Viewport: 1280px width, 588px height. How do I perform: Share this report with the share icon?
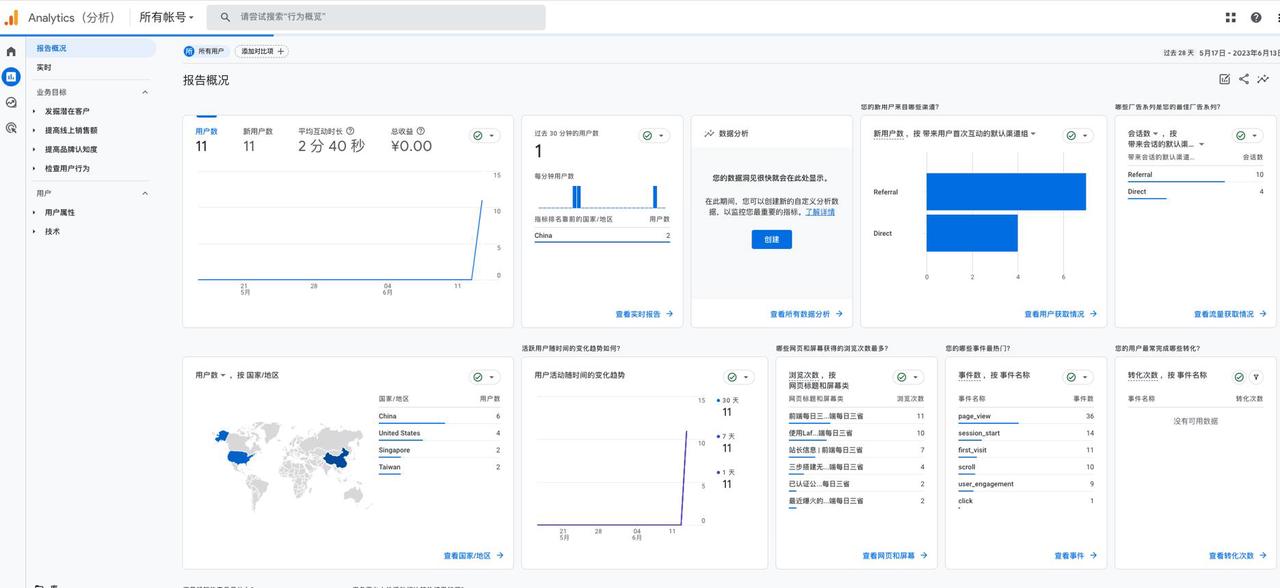1244,79
